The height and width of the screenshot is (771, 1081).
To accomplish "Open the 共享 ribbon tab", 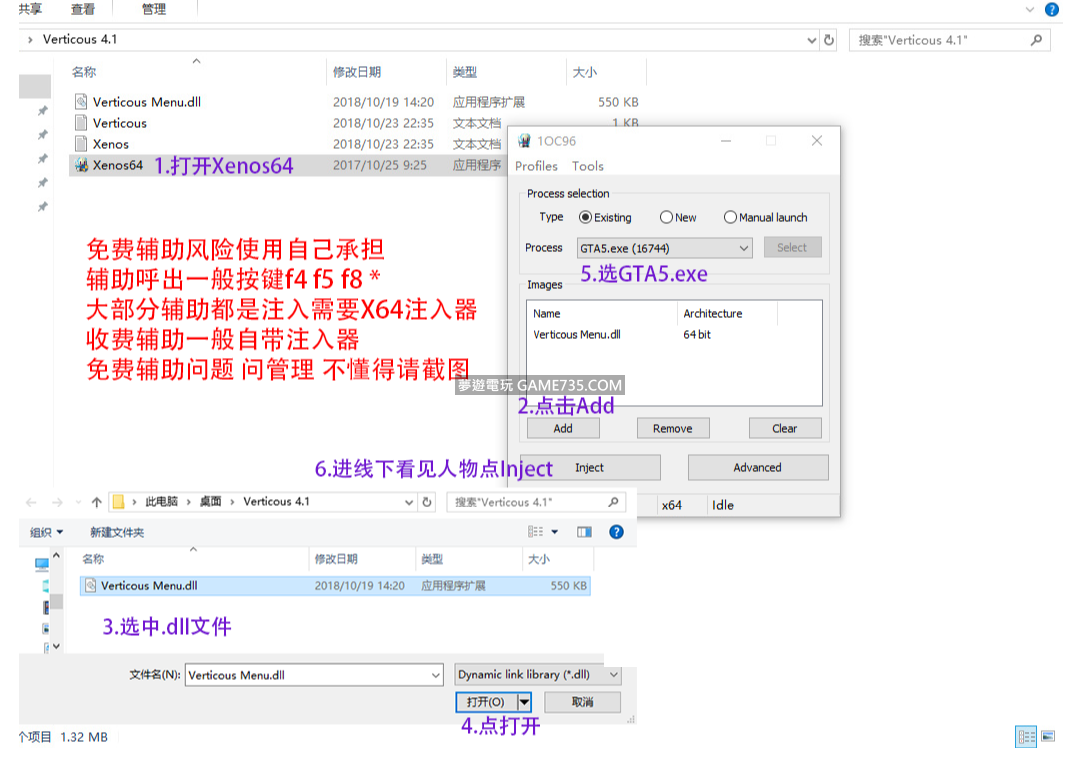I will point(30,9).
